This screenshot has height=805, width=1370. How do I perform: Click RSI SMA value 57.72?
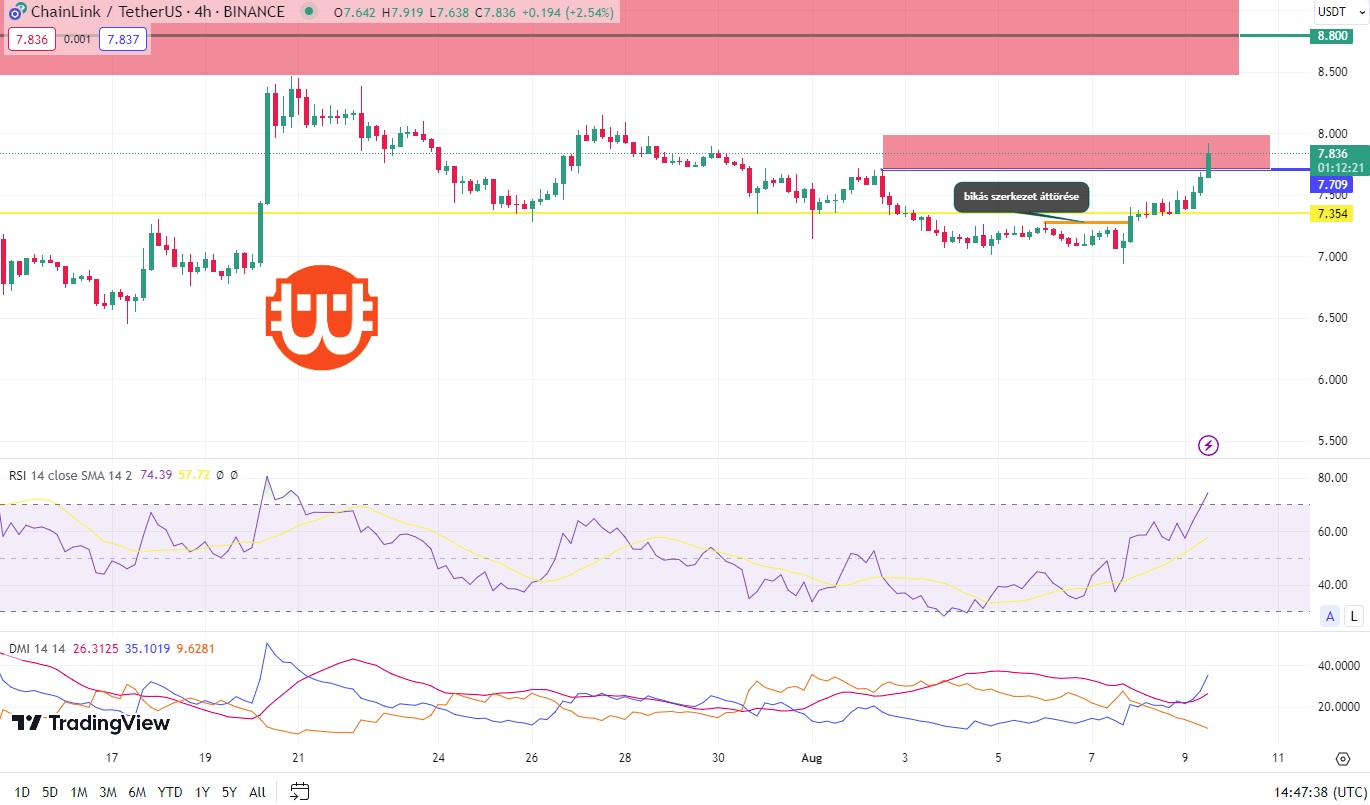pos(194,475)
